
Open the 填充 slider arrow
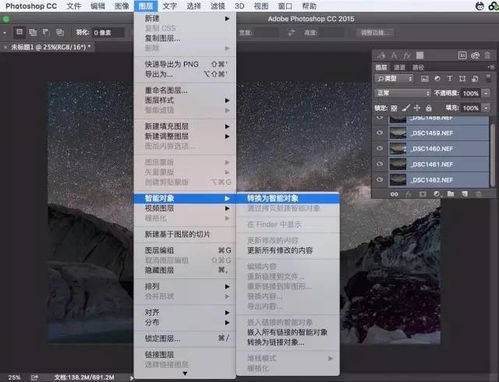pos(486,108)
